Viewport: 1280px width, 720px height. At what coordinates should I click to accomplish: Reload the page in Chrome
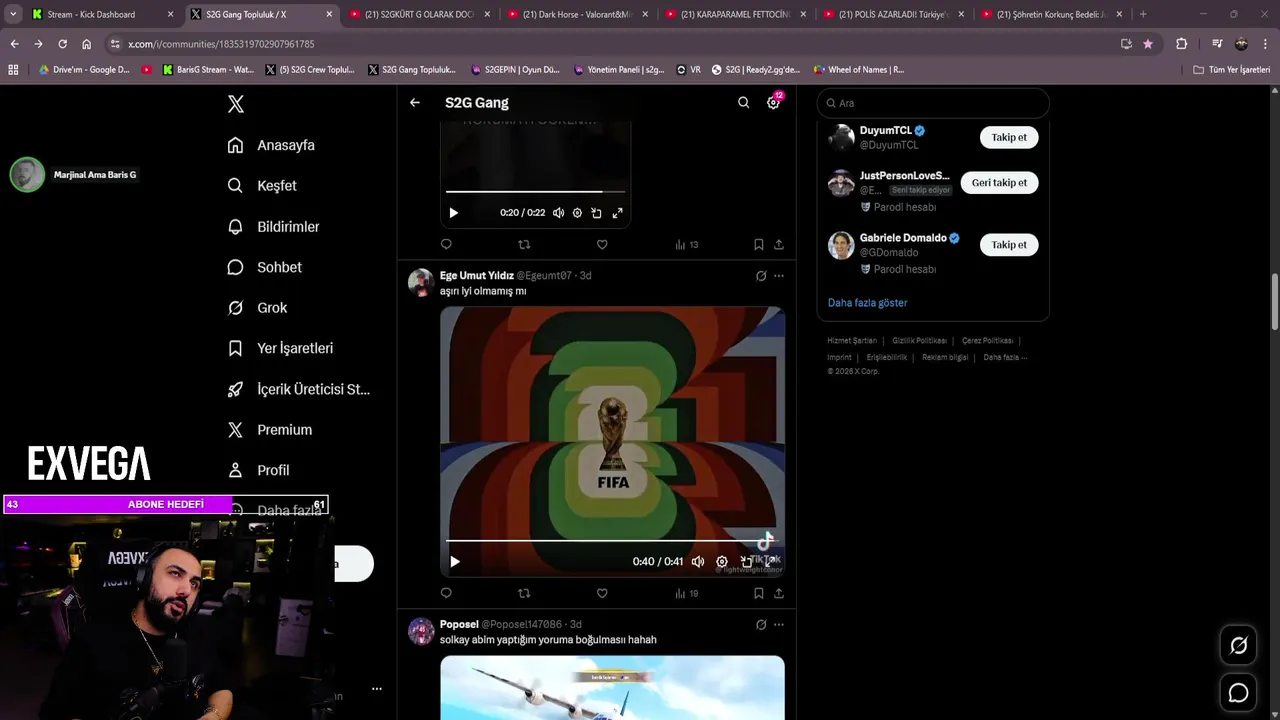62,44
